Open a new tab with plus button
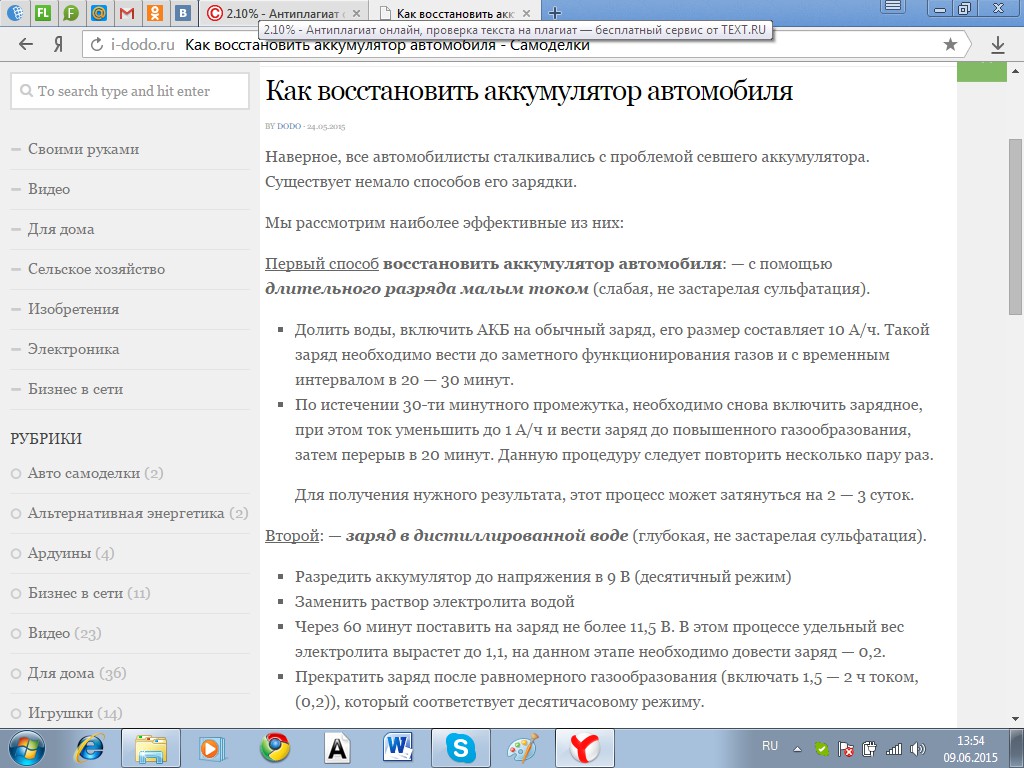The width and height of the screenshot is (1024, 768). click(x=554, y=12)
